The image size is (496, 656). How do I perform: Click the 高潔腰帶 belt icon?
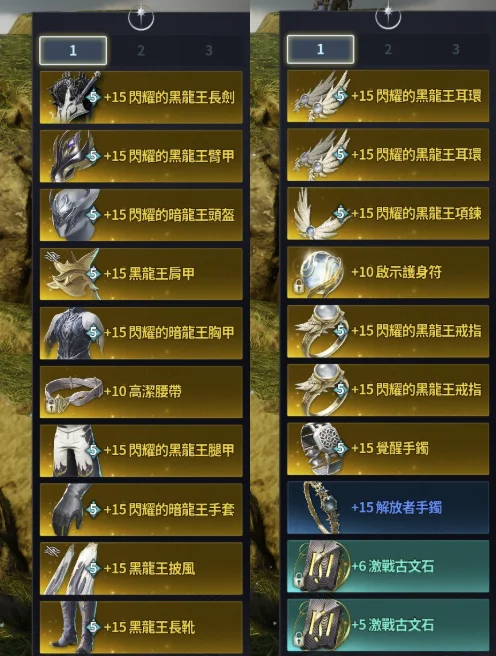[73, 393]
